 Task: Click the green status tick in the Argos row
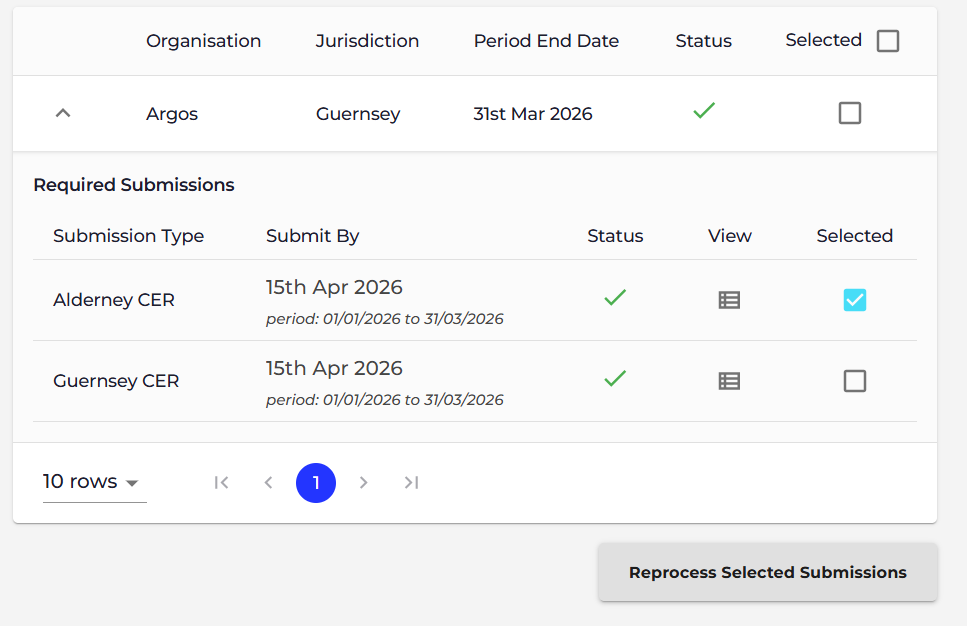pos(704,110)
